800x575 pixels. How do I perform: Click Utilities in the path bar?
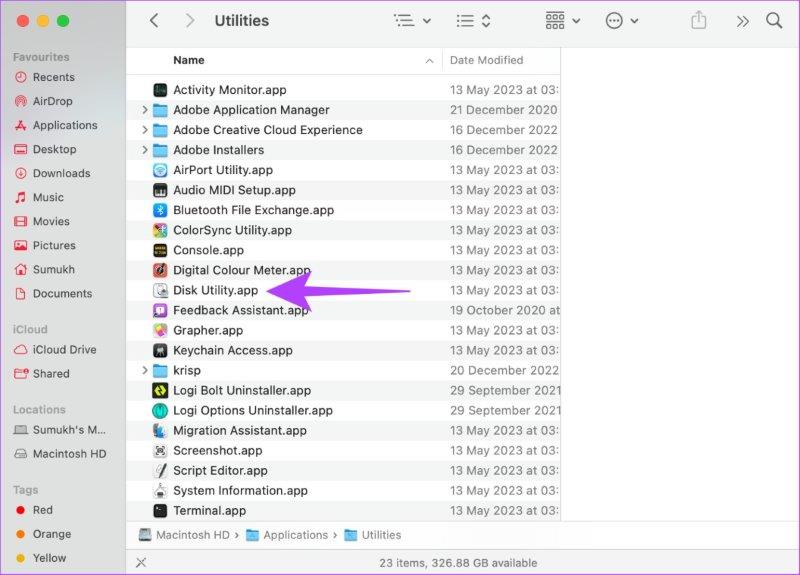coord(373,535)
